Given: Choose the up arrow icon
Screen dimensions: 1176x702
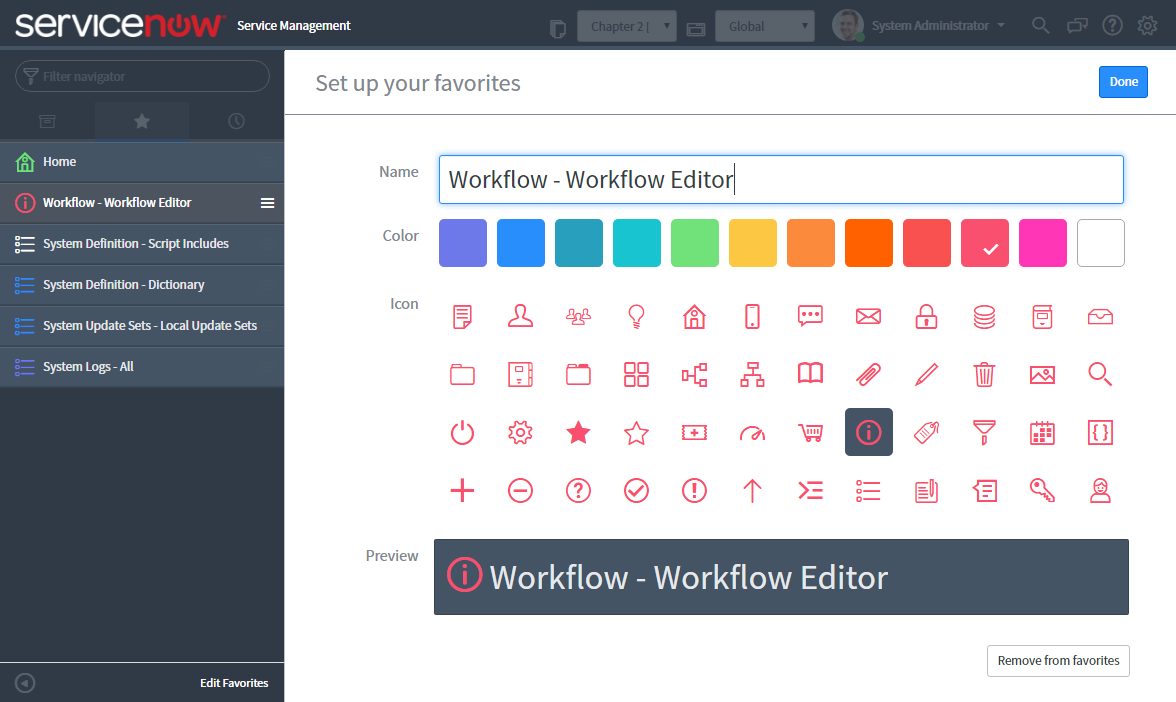Looking at the screenshot, I should click(x=752, y=490).
